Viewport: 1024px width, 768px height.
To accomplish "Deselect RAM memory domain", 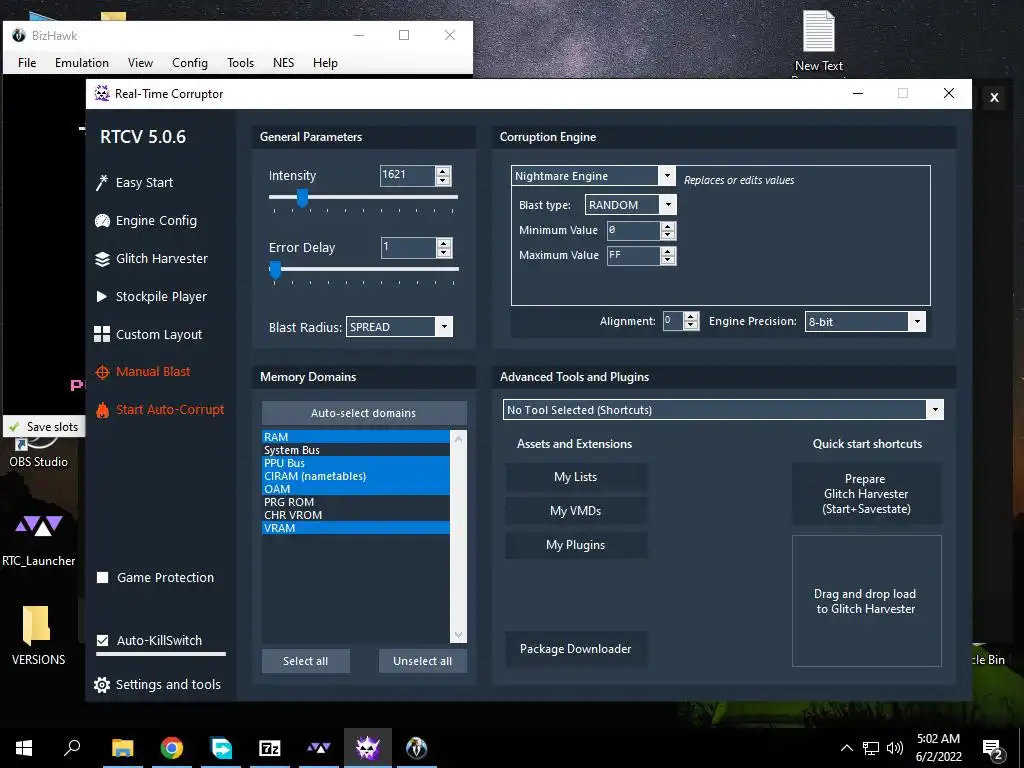I will 356,437.
